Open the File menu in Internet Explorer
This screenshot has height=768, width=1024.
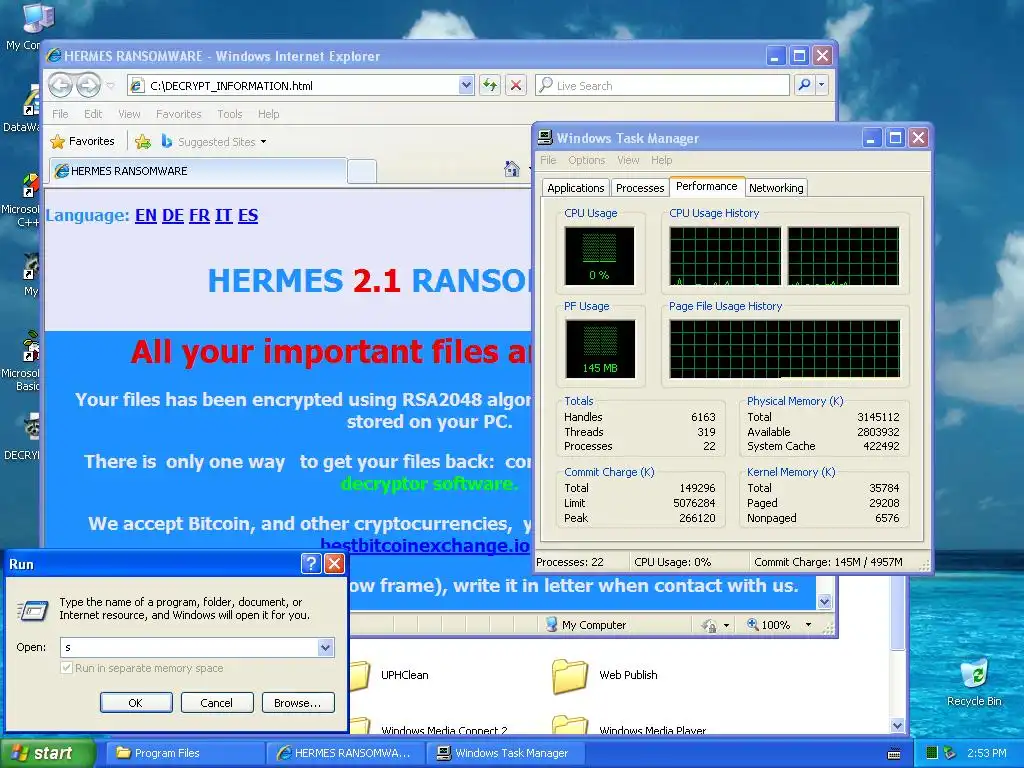coord(60,114)
